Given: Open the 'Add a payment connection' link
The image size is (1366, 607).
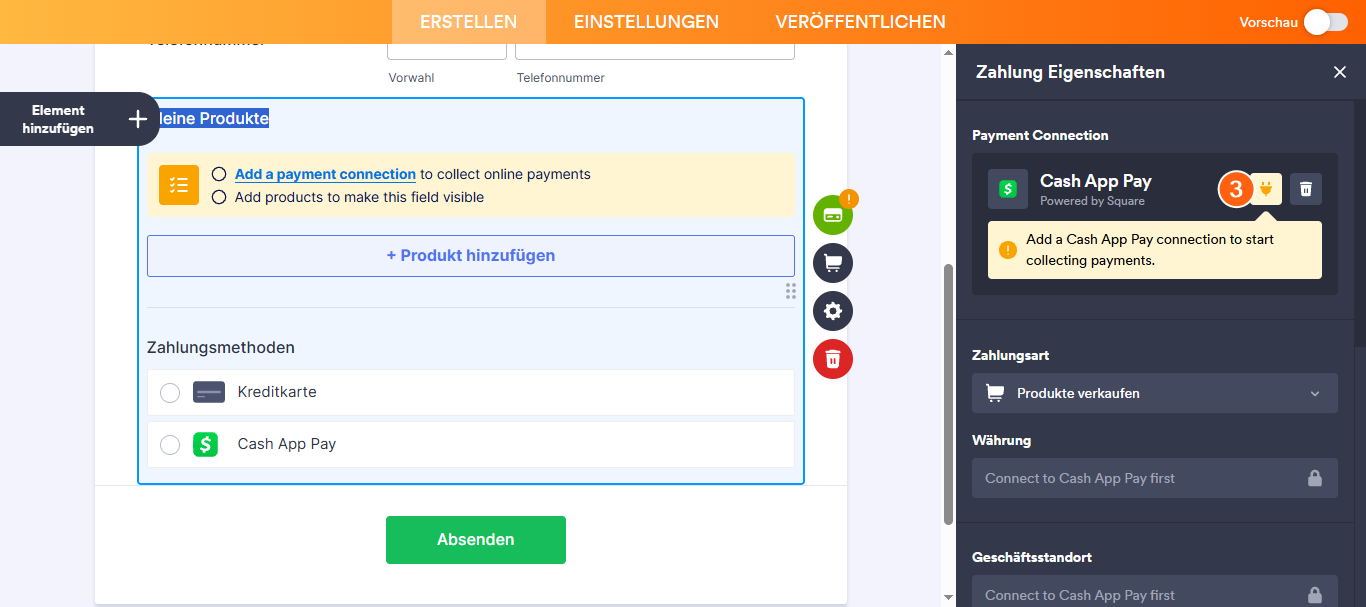Looking at the screenshot, I should click(x=325, y=174).
